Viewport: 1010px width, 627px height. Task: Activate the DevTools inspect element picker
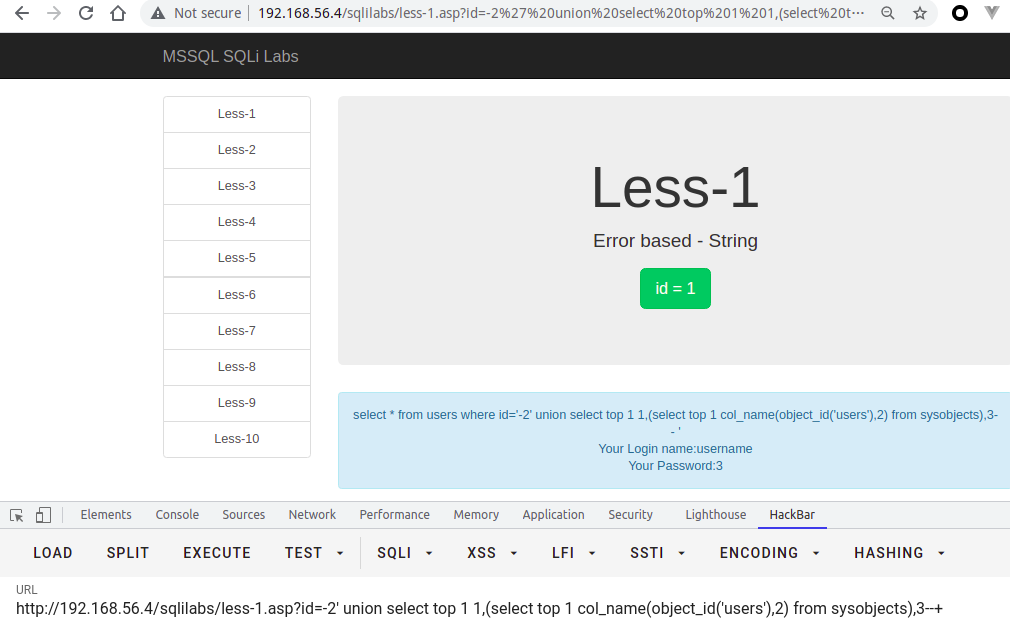17,515
